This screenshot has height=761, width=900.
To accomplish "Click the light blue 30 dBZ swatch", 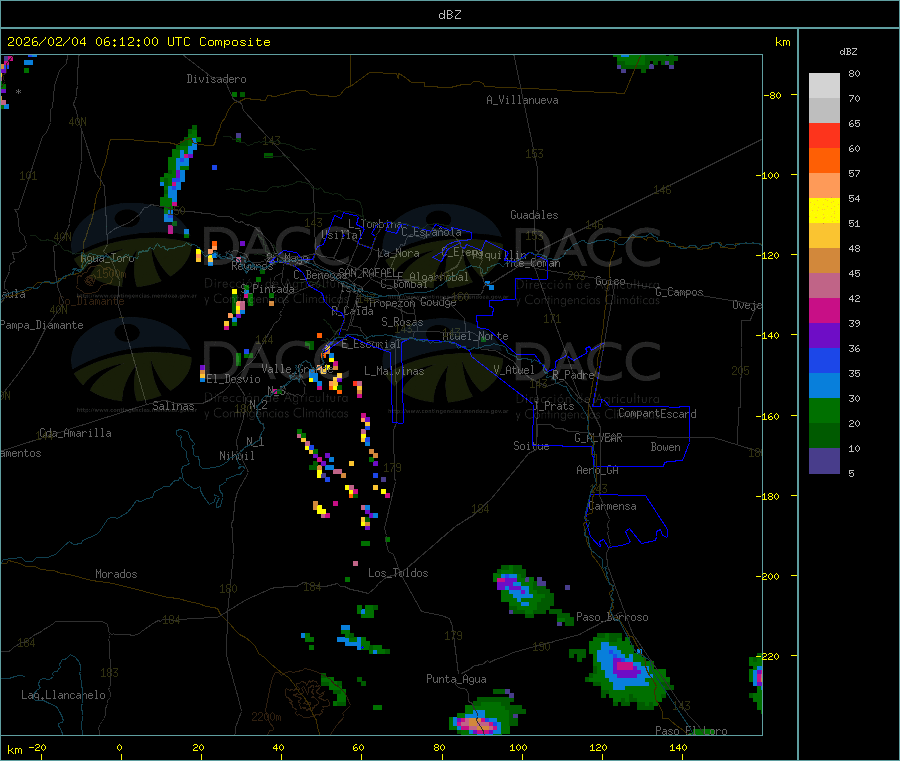I will [824, 386].
